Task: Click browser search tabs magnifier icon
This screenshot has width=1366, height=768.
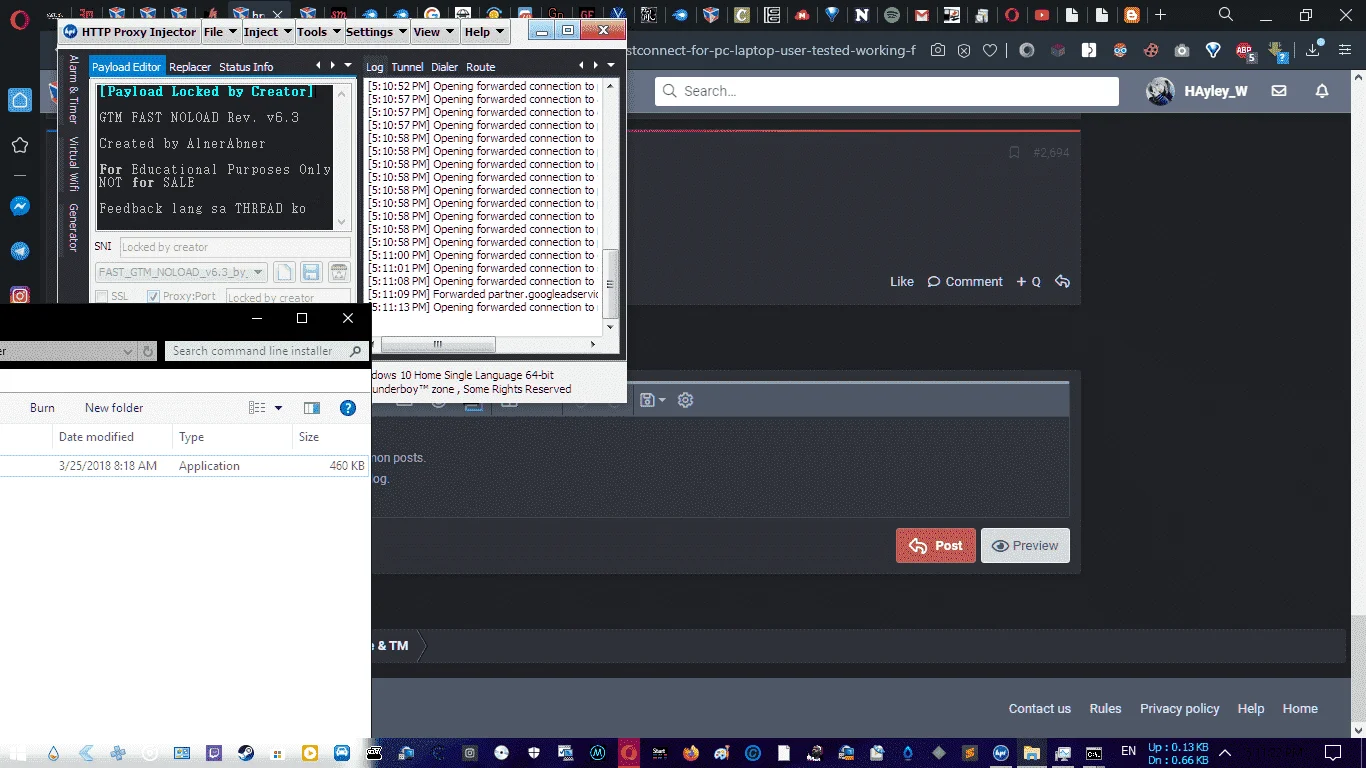Action: coord(1225,15)
